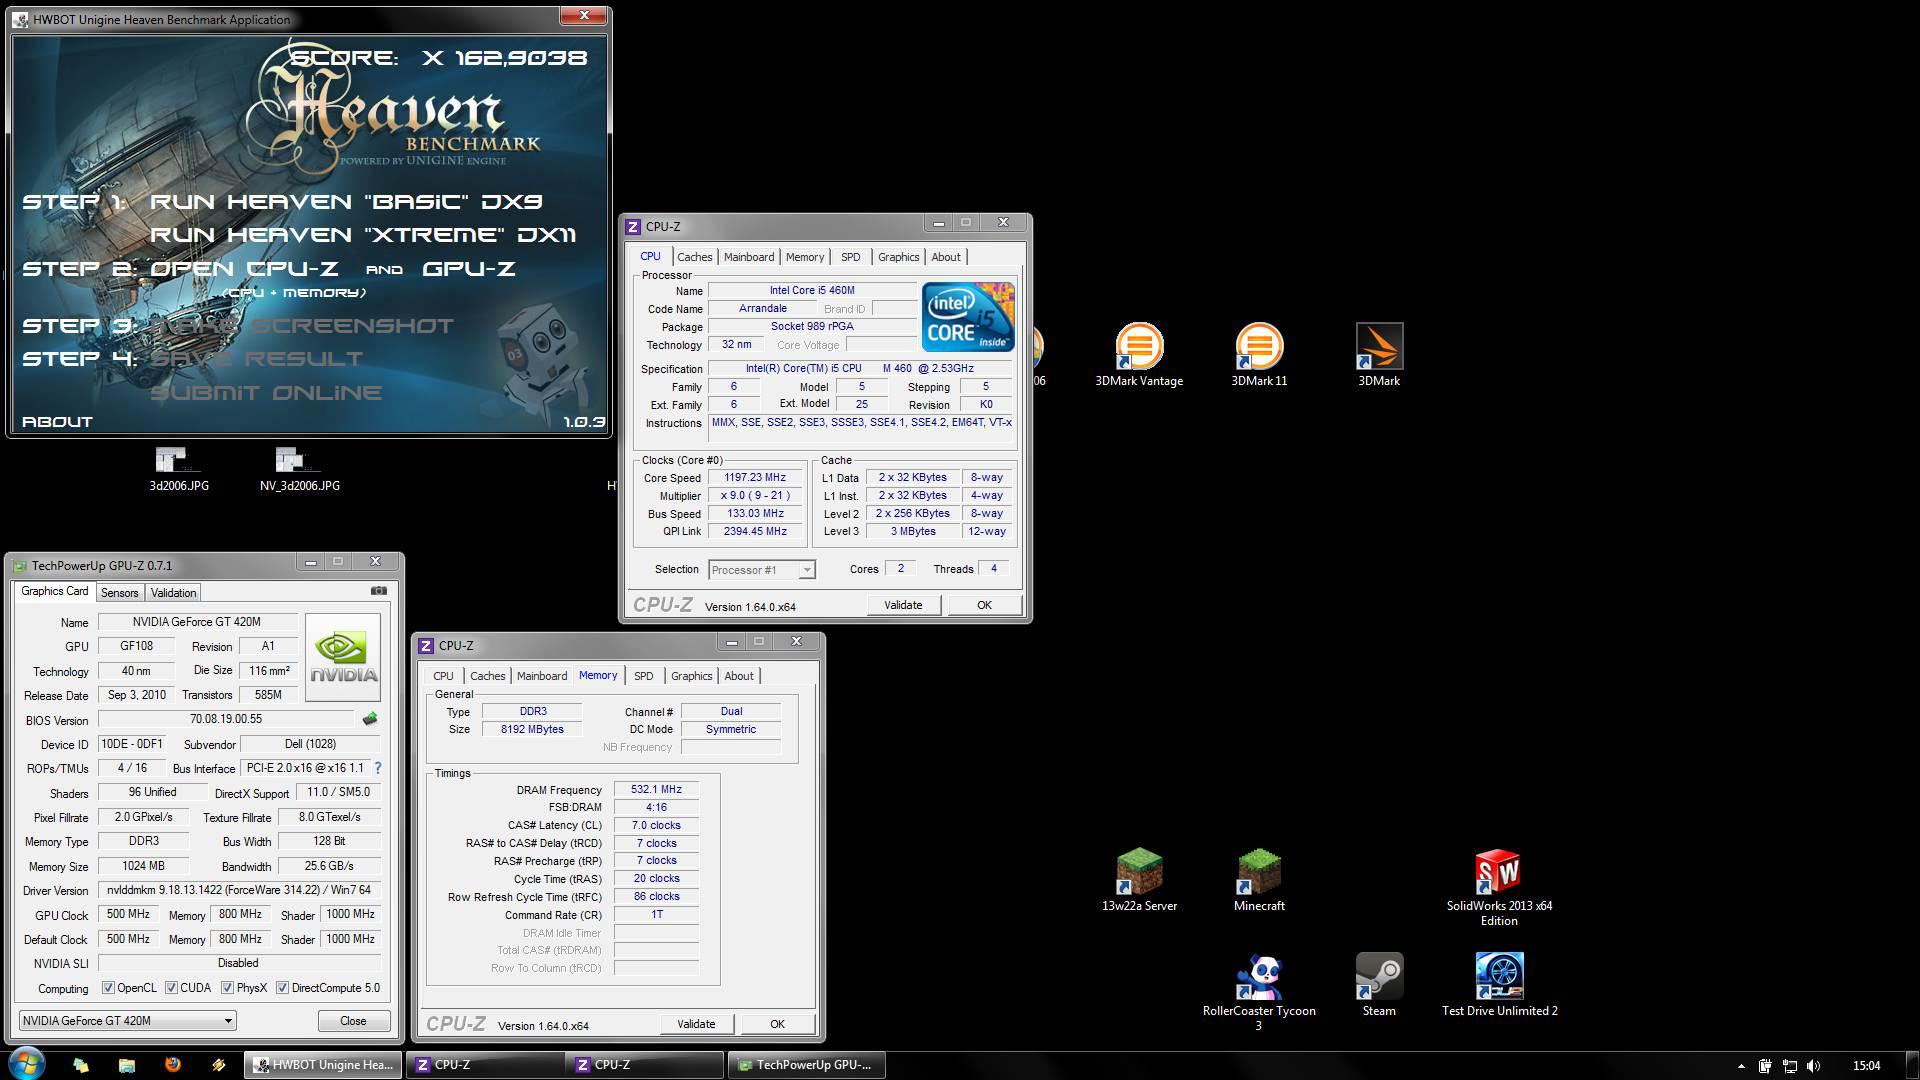Image resolution: width=1920 pixels, height=1080 pixels.
Task: Run Heaven "Xtreme" DX11 benchmark
Action: 363,235
